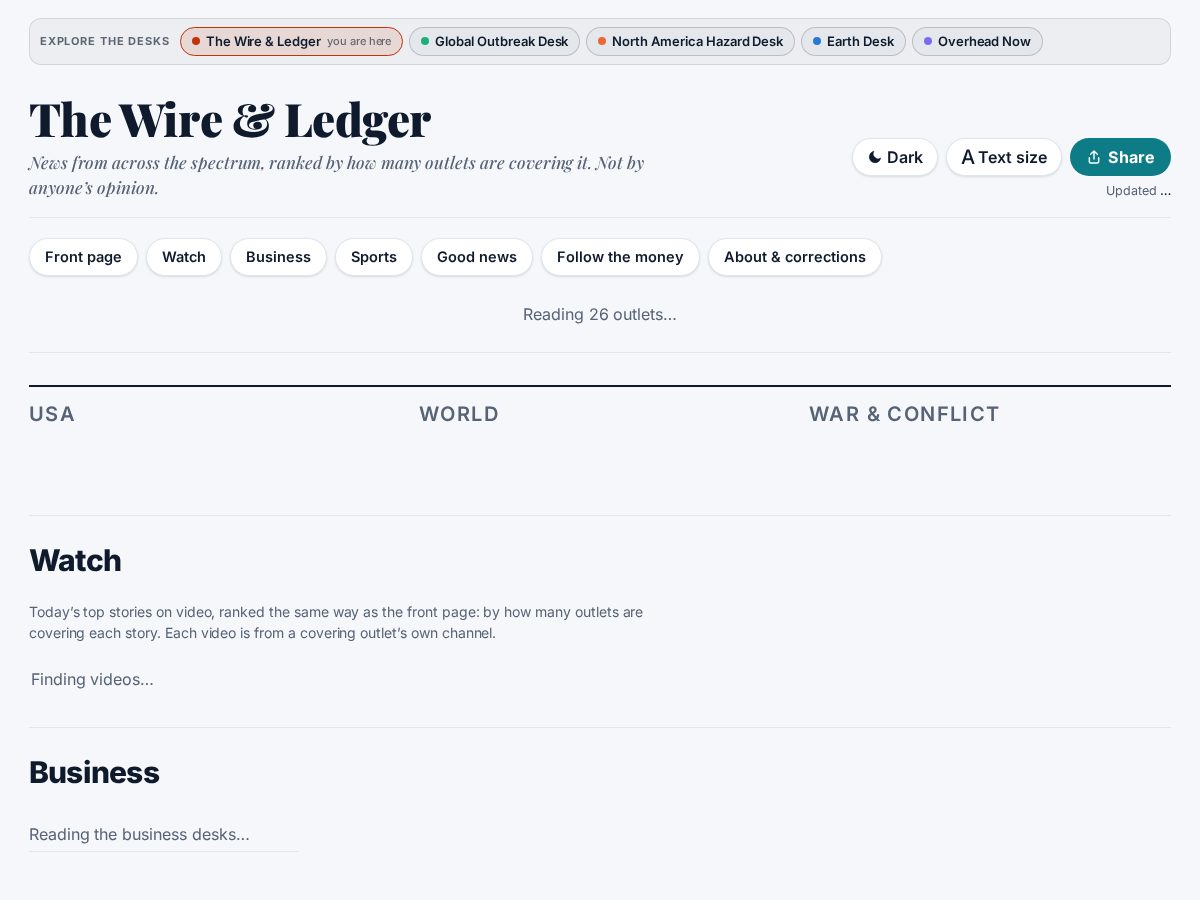Click the Watch section description paragraph
This screenshot has height=900, width=1200.
(336, 622)
